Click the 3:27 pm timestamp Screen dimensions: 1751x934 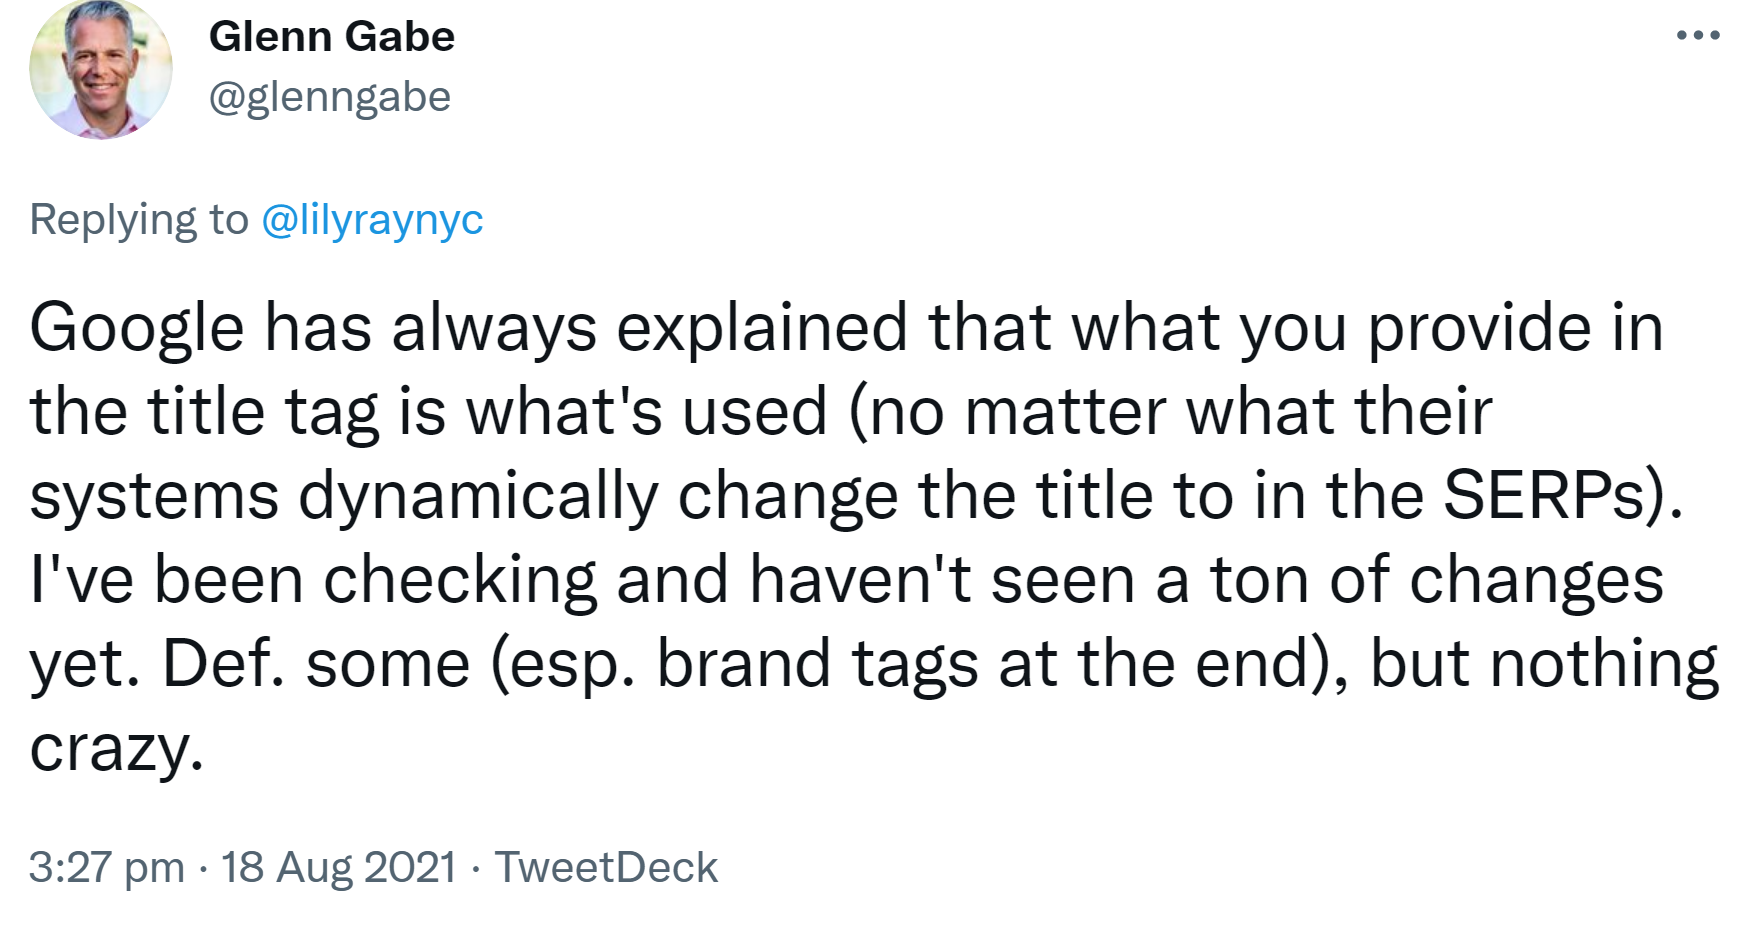pos(106,867)
